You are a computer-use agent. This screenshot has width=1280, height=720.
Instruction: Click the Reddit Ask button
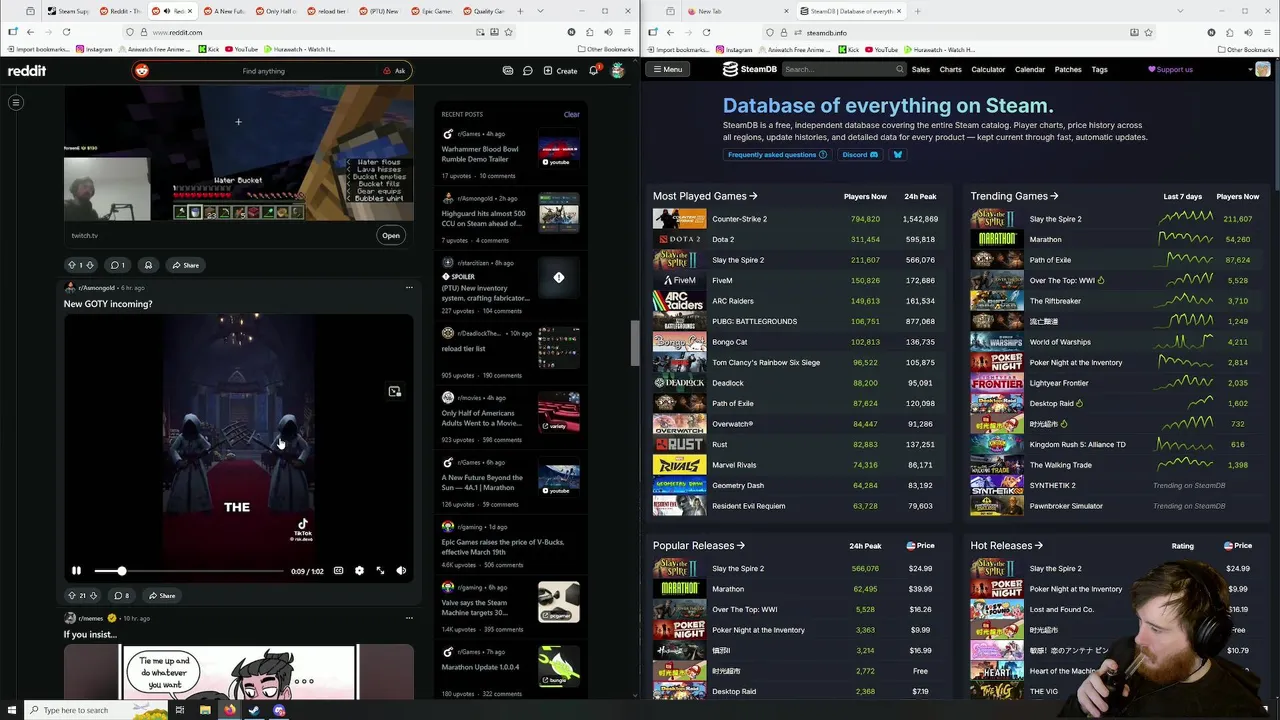tap(394, 71)
